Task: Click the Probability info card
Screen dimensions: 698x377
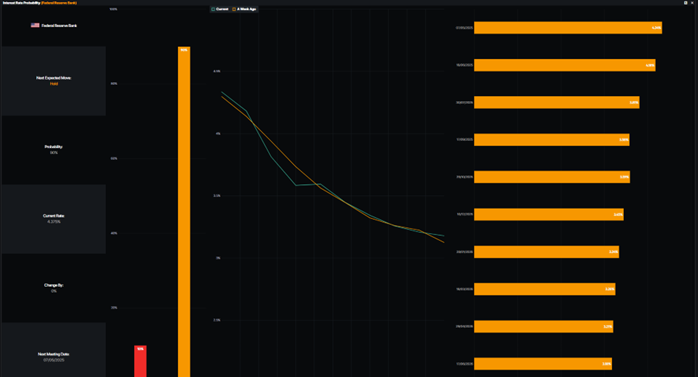Action: [x=54, y=150]
